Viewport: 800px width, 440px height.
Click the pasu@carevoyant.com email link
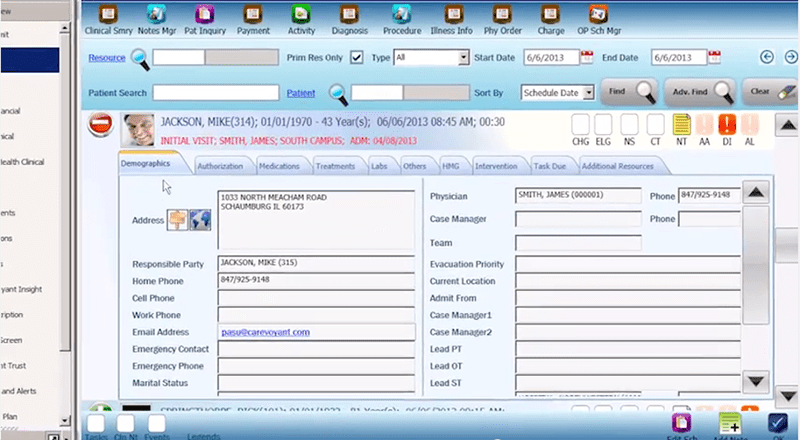pyautogui.click(x=265, y=332)
